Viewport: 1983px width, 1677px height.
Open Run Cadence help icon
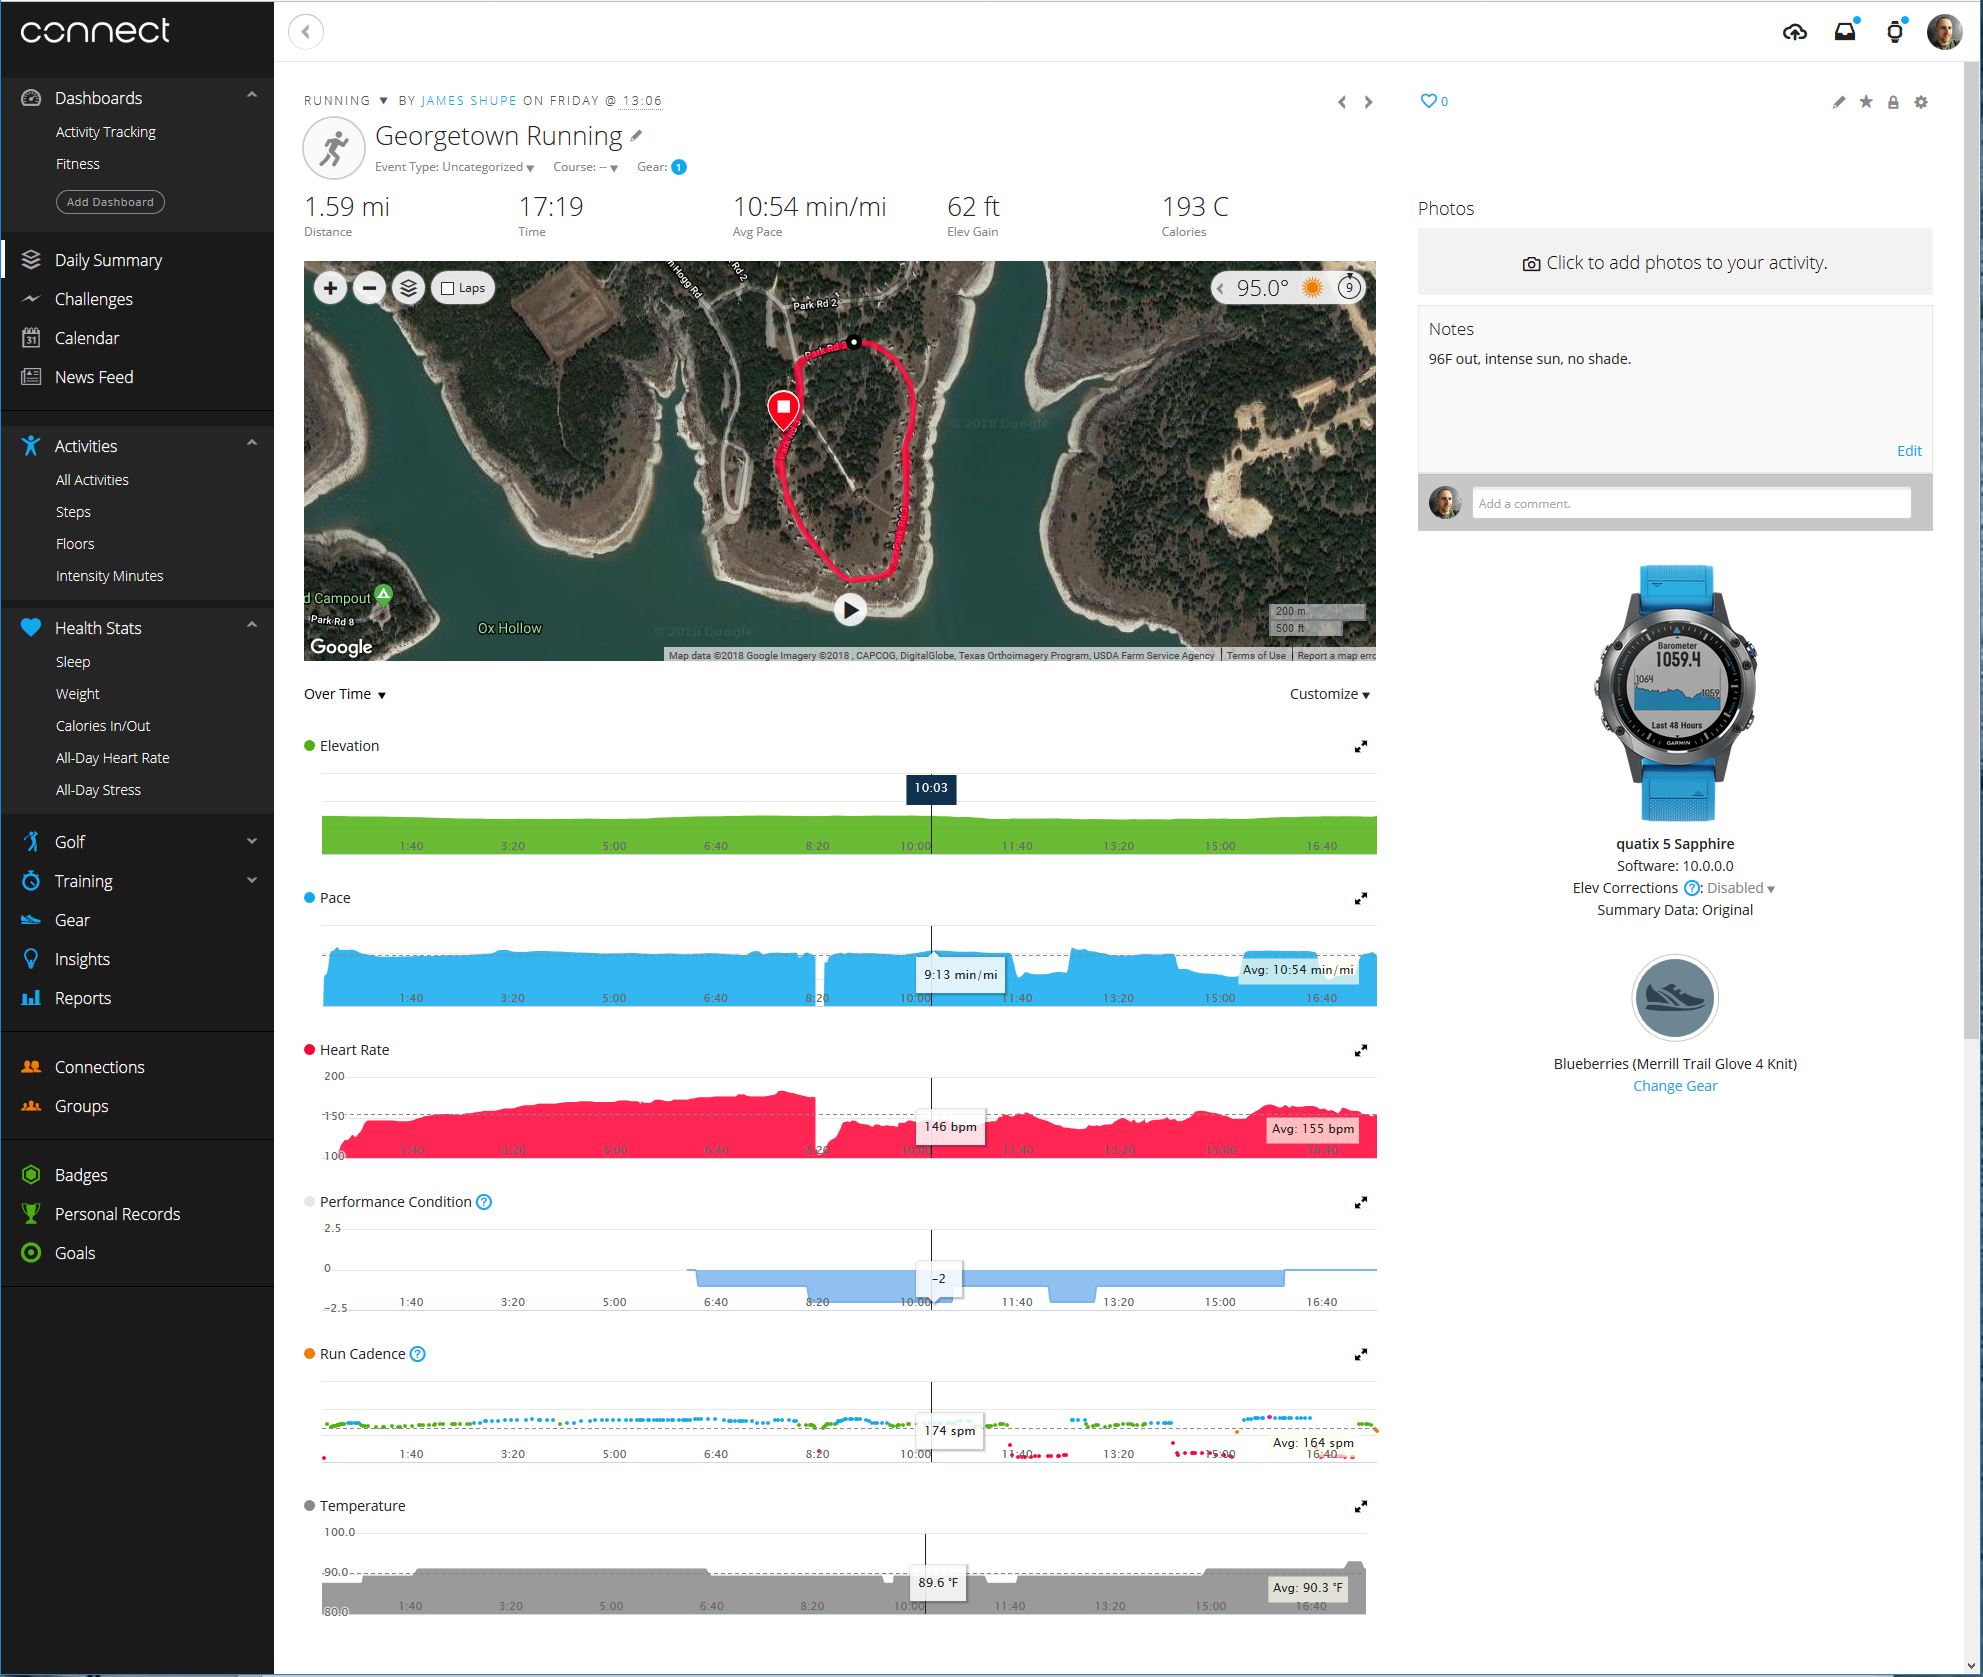(418, 1354)
